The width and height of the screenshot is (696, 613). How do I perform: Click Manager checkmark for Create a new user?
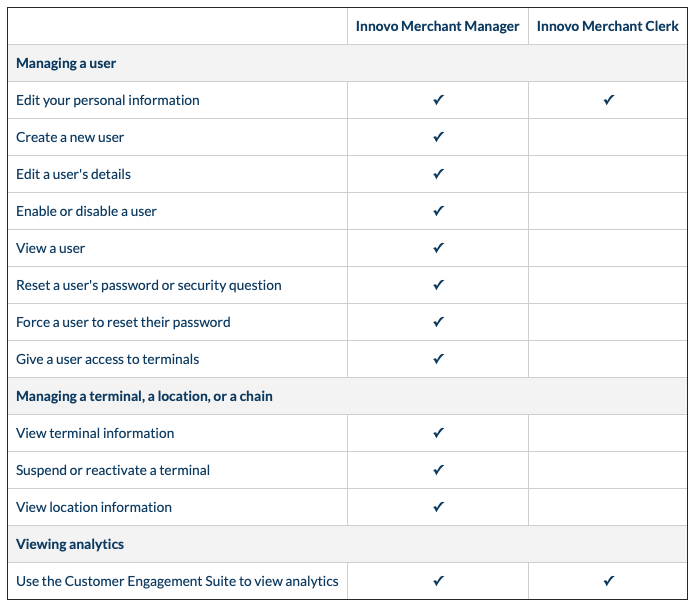point(438,137)
